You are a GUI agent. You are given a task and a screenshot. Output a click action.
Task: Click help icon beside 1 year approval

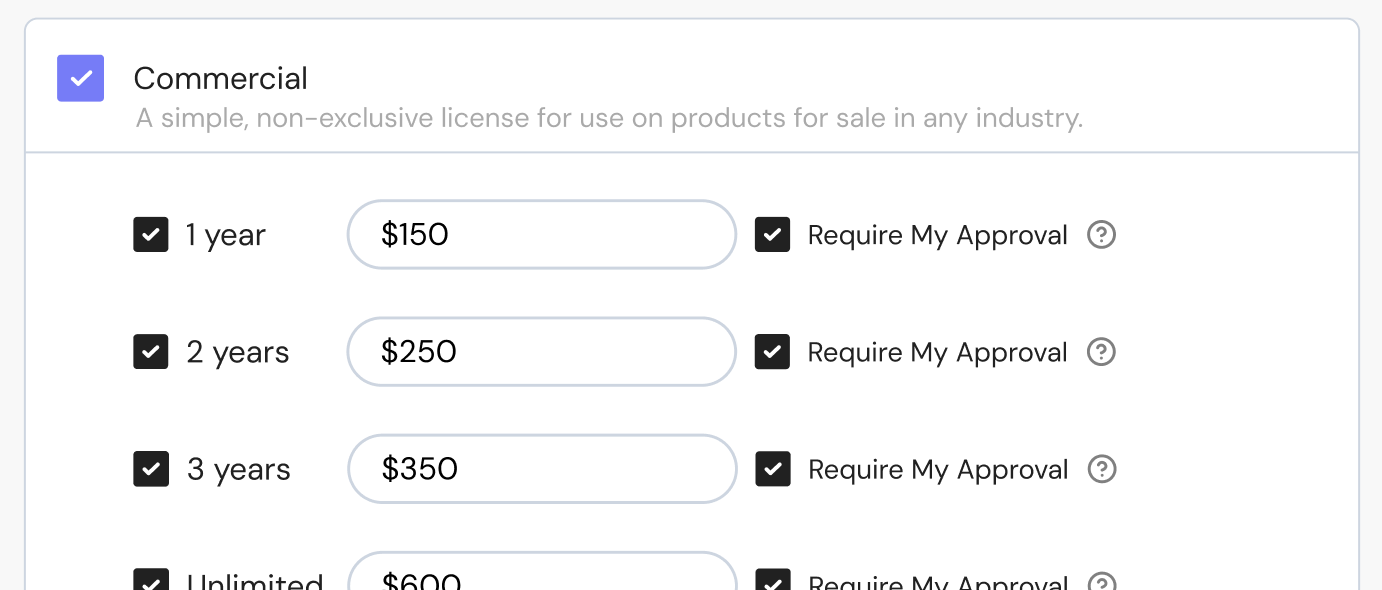click(x=1101, y=235)
